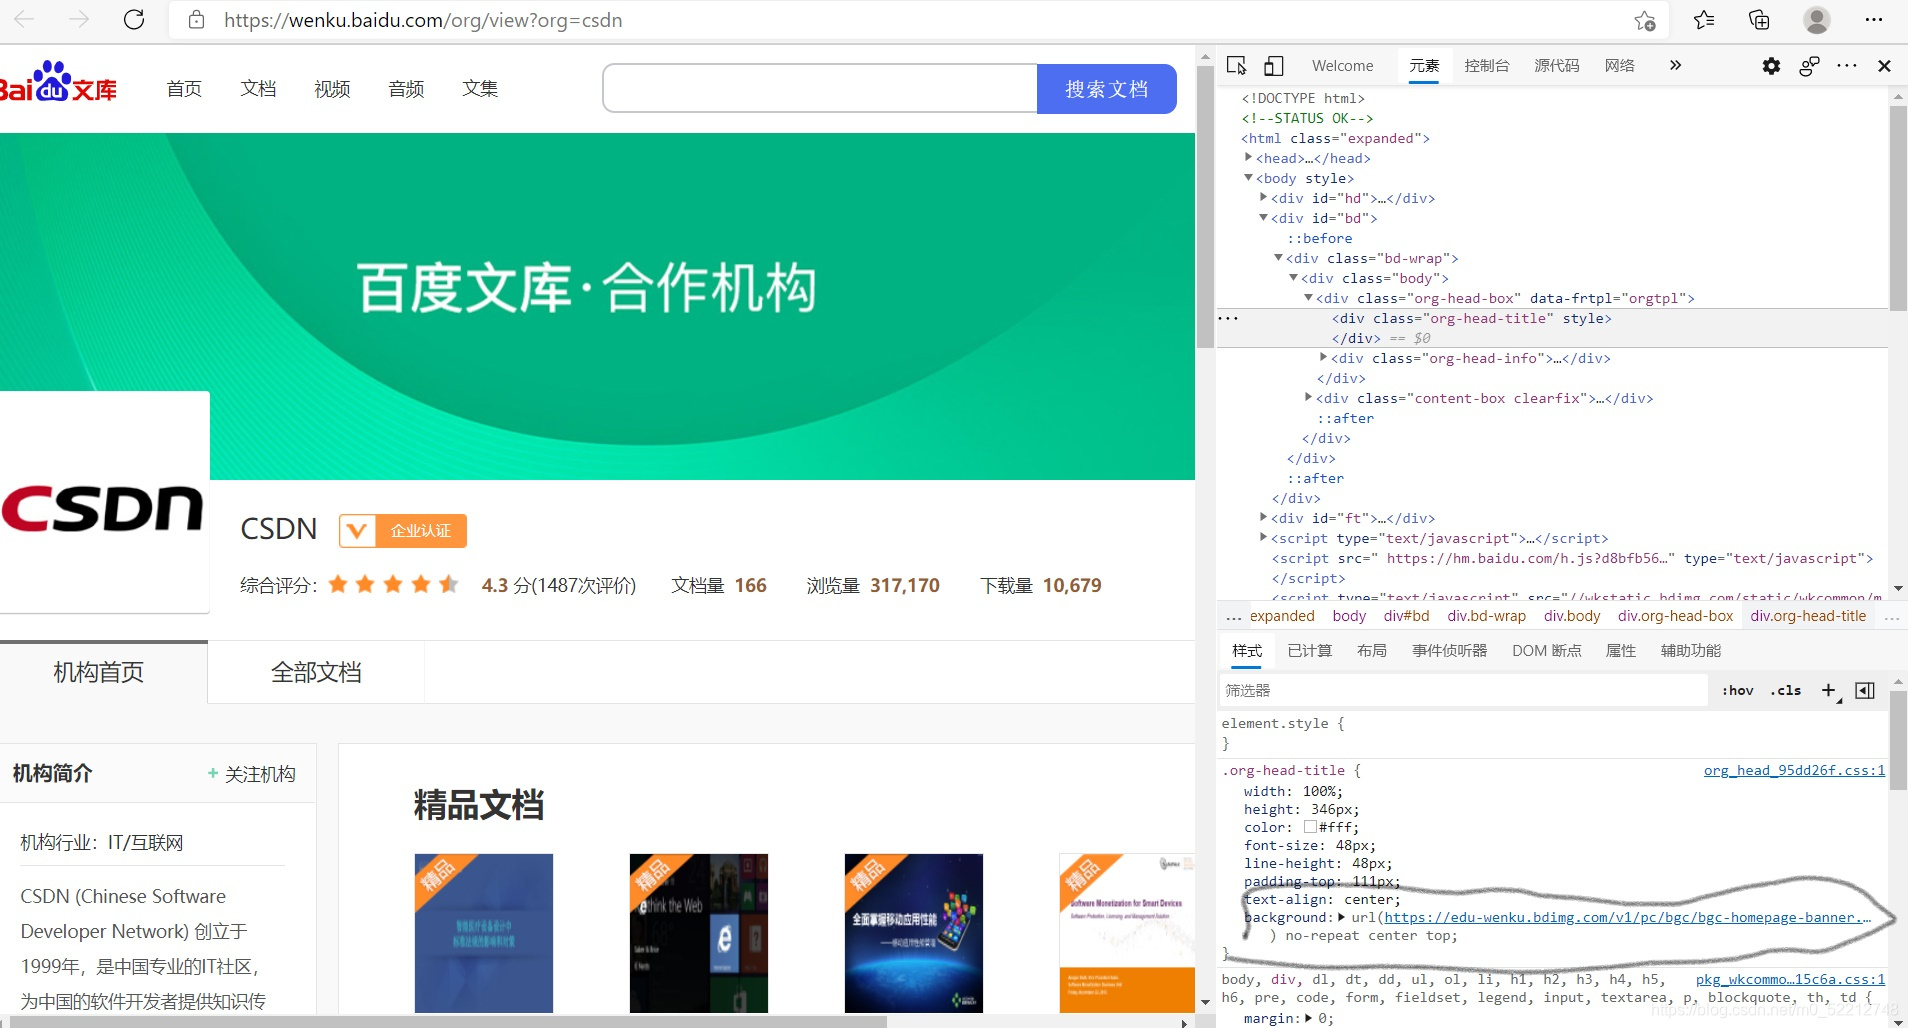Click the #fff color swatch in the styles

tap(1310, 827)
